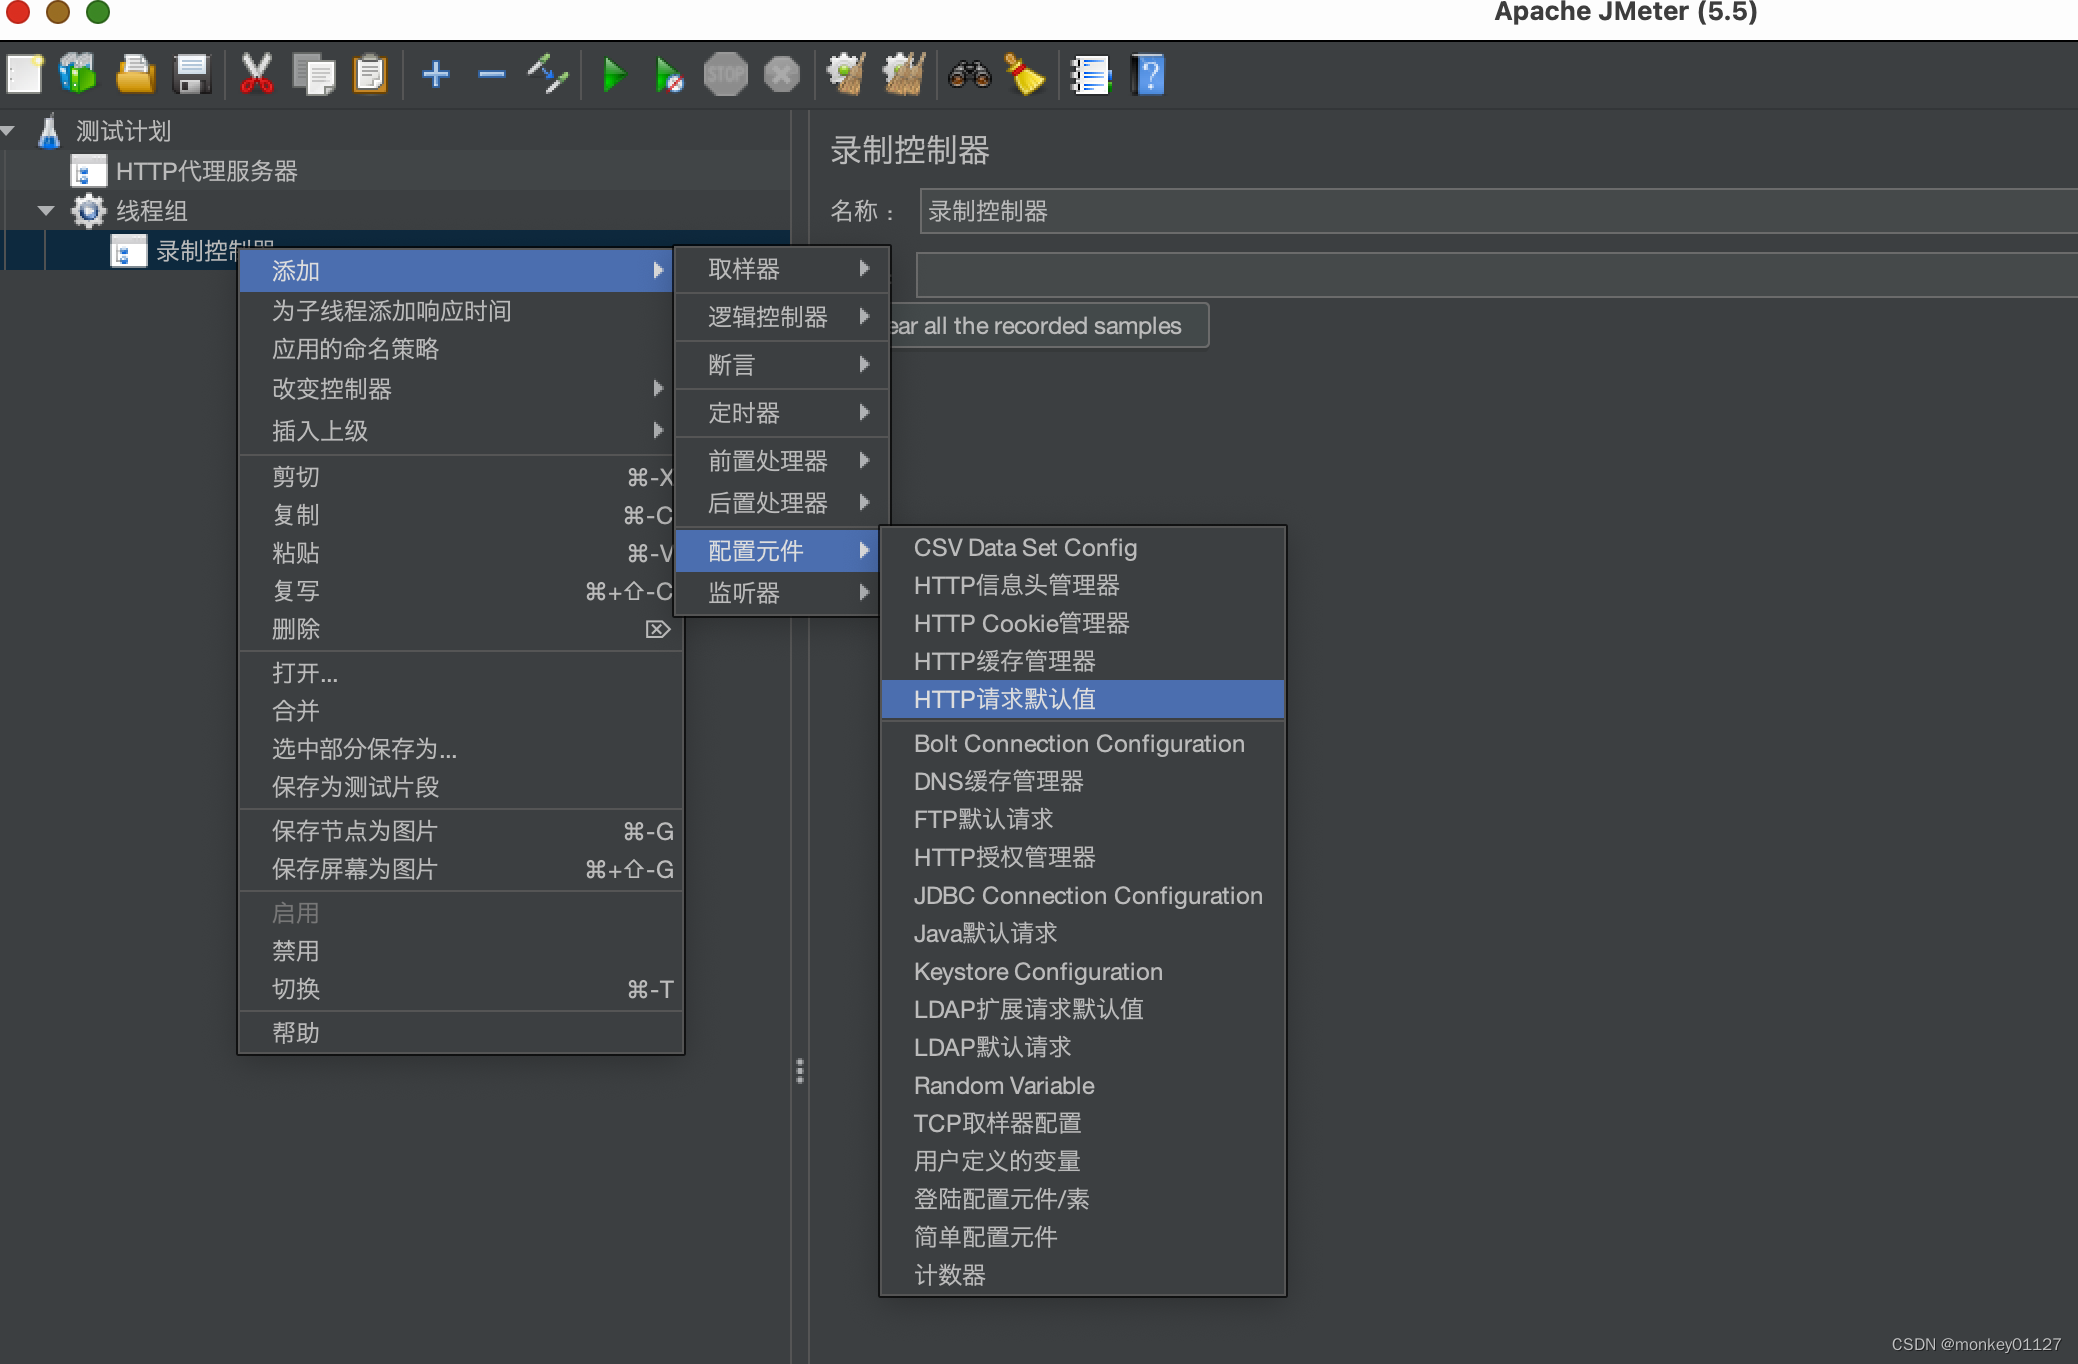The width and height of the screenshot is (2078, 1364).
Task: Select 删除 in the context menu
Action: [461, 629]
